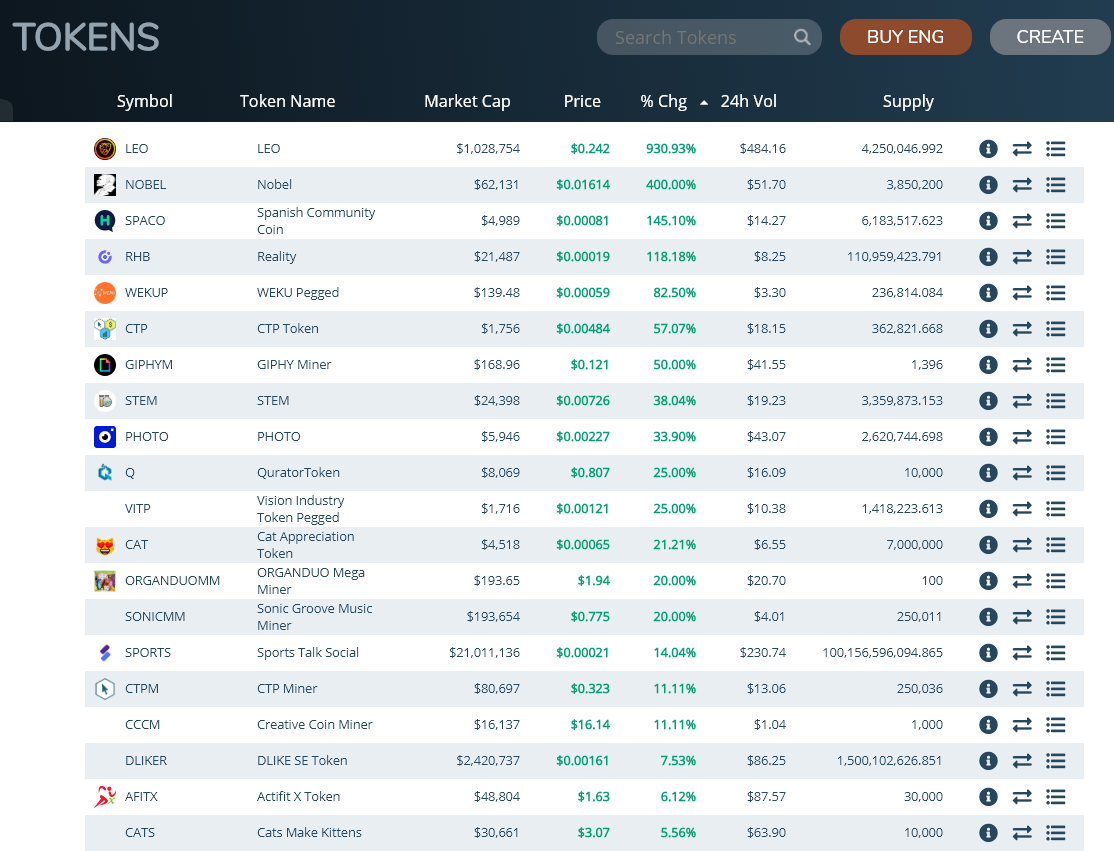The height and width of the screenshot is (851, 1114).
Task: Click the $484.16 volume value
Action: 762,149
